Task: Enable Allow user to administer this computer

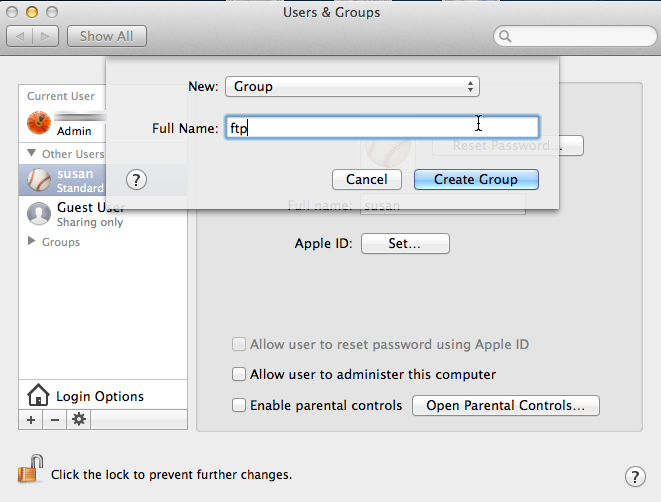Action: 239,375
